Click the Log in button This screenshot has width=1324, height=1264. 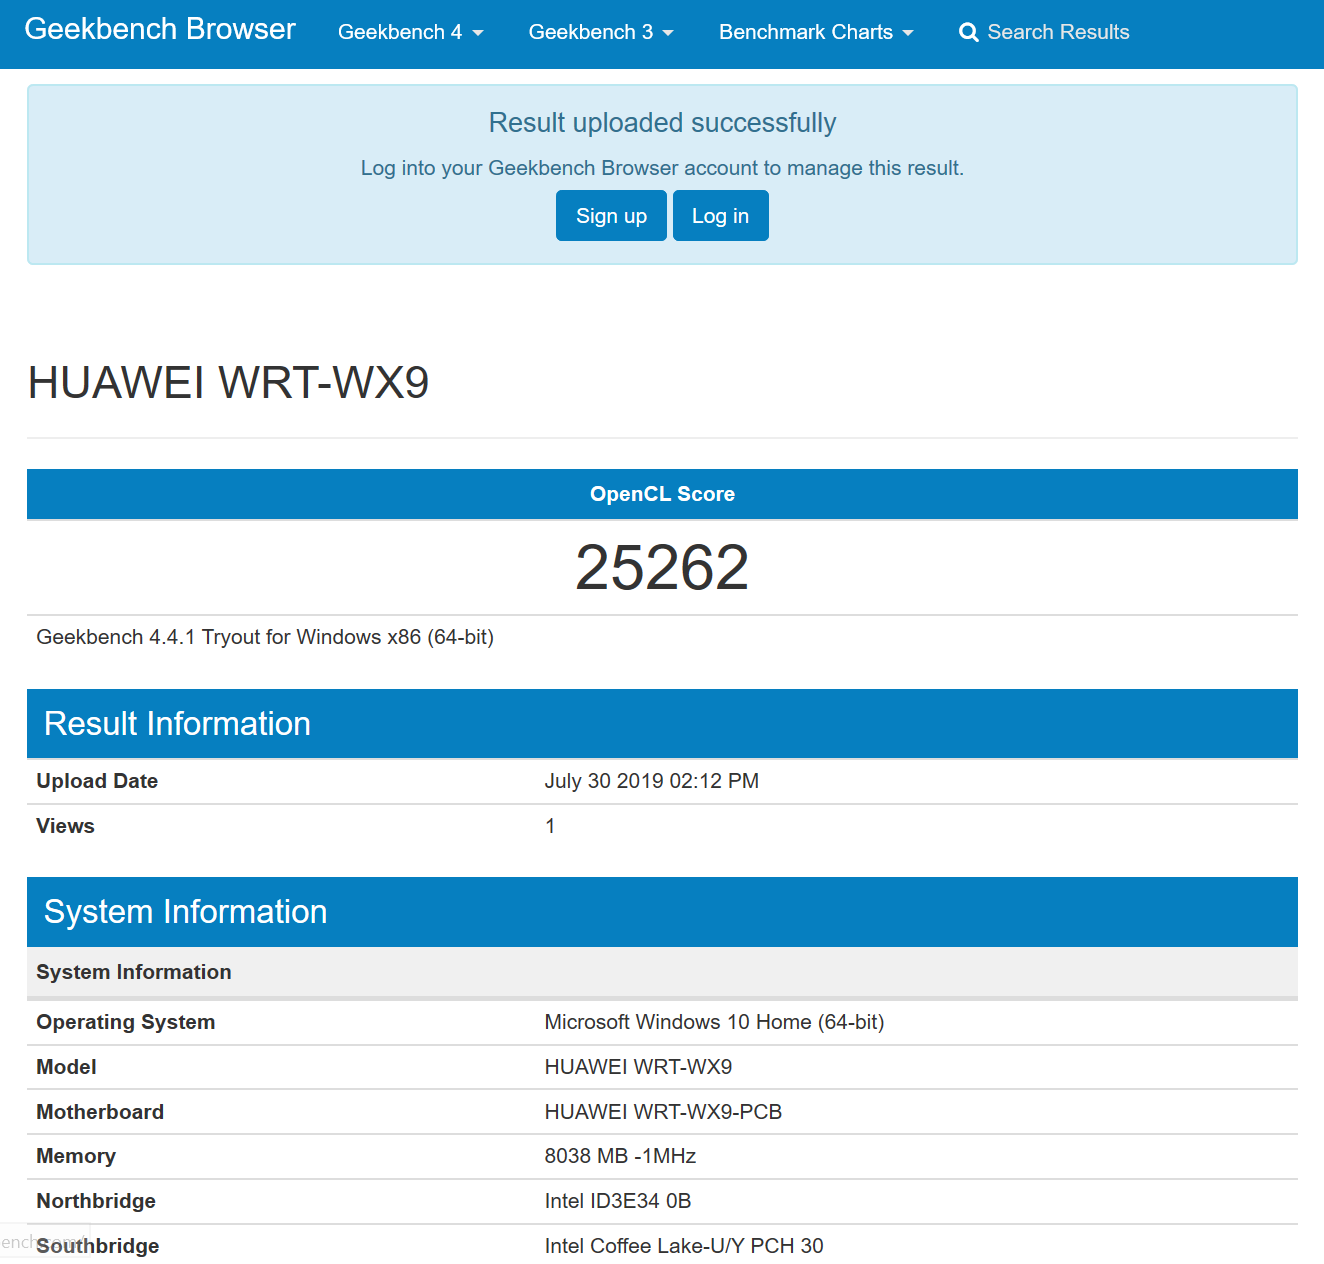point(720,216)
